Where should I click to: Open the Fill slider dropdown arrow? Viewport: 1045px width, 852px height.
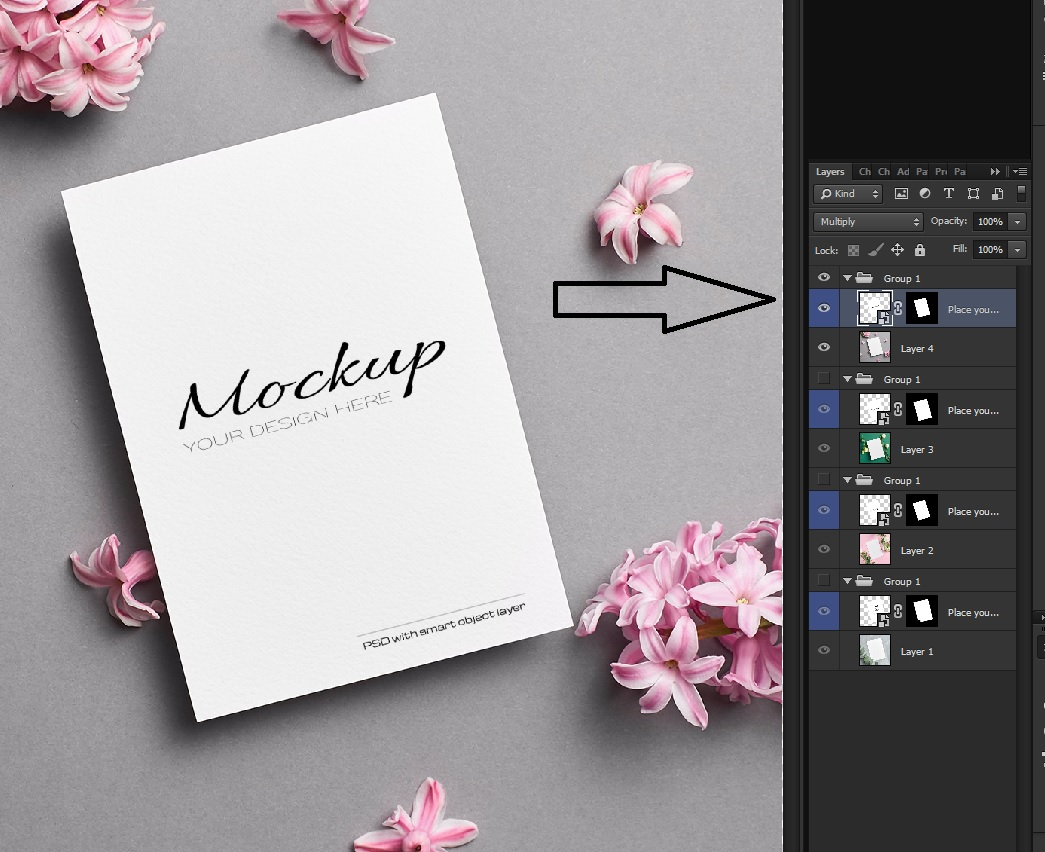pos(1018,250)
